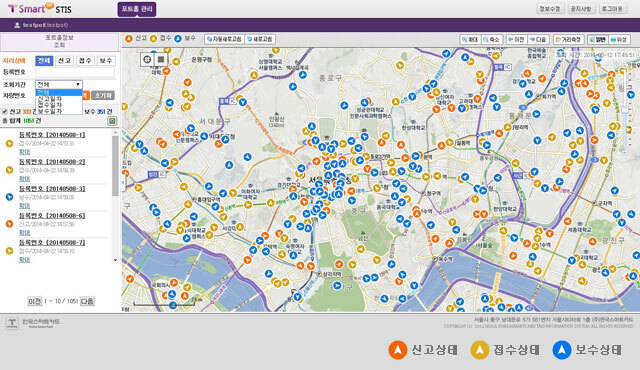Click the T Smart STIS logo

[x=40, y=8]
